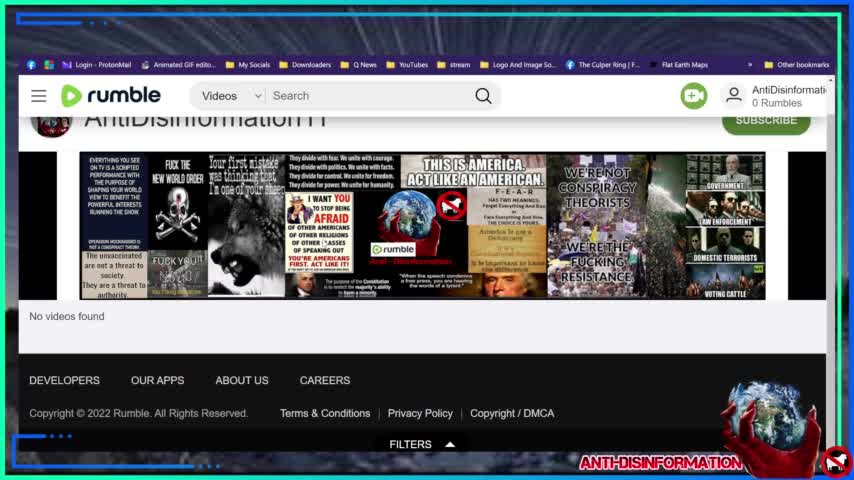854x480 pixels.
Task: Open the Downloaders bookmark folder
Action: (x=305, y=65)
